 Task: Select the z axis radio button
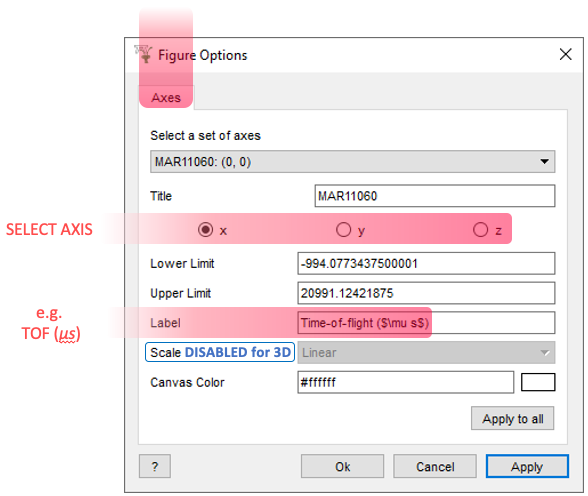(480, 229)
